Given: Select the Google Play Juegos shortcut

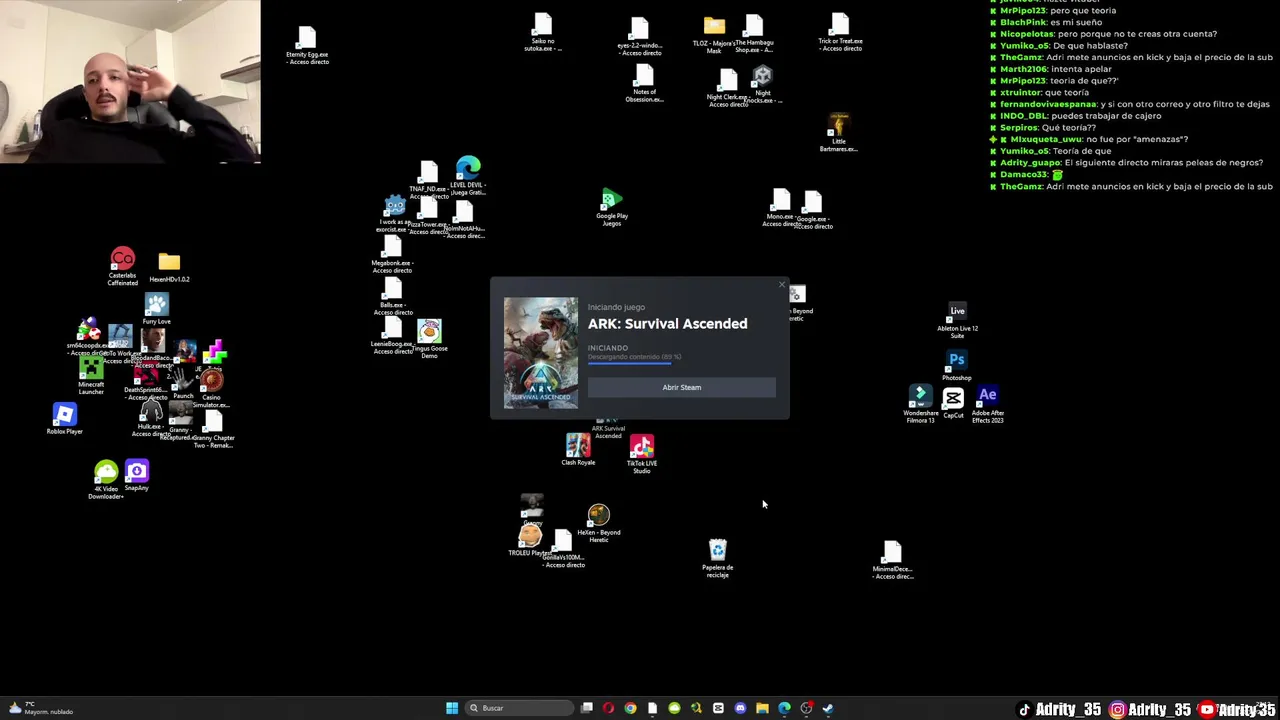Looking at the screenshot, I should tap(612, 208).
